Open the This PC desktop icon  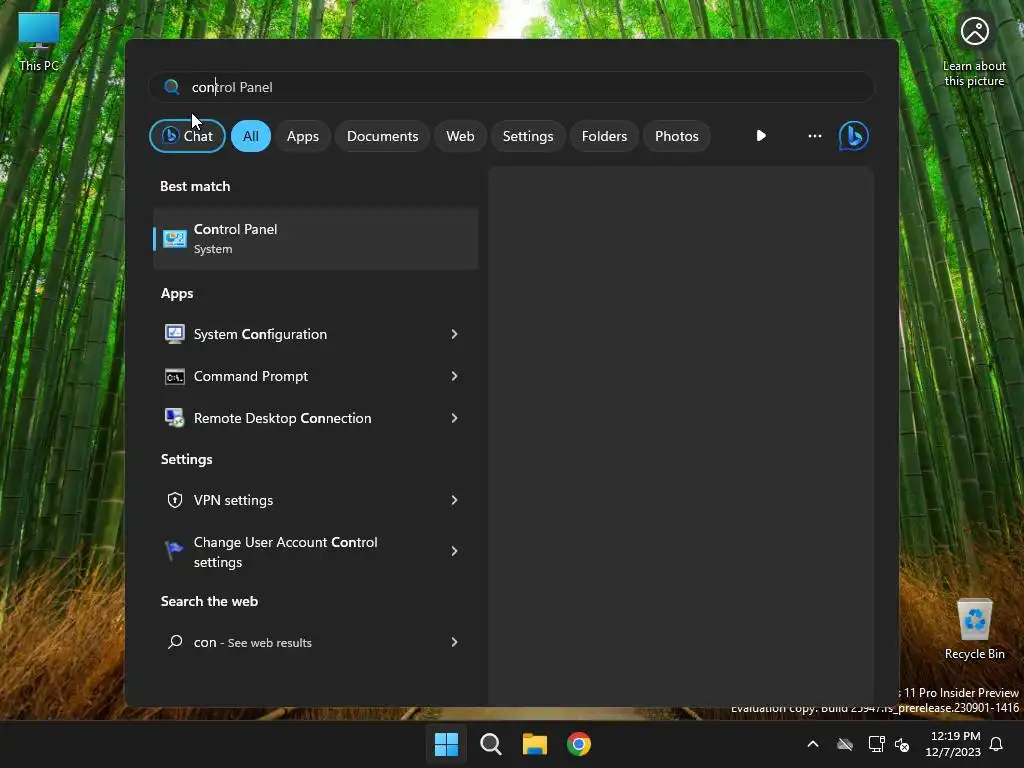(39, 40)
